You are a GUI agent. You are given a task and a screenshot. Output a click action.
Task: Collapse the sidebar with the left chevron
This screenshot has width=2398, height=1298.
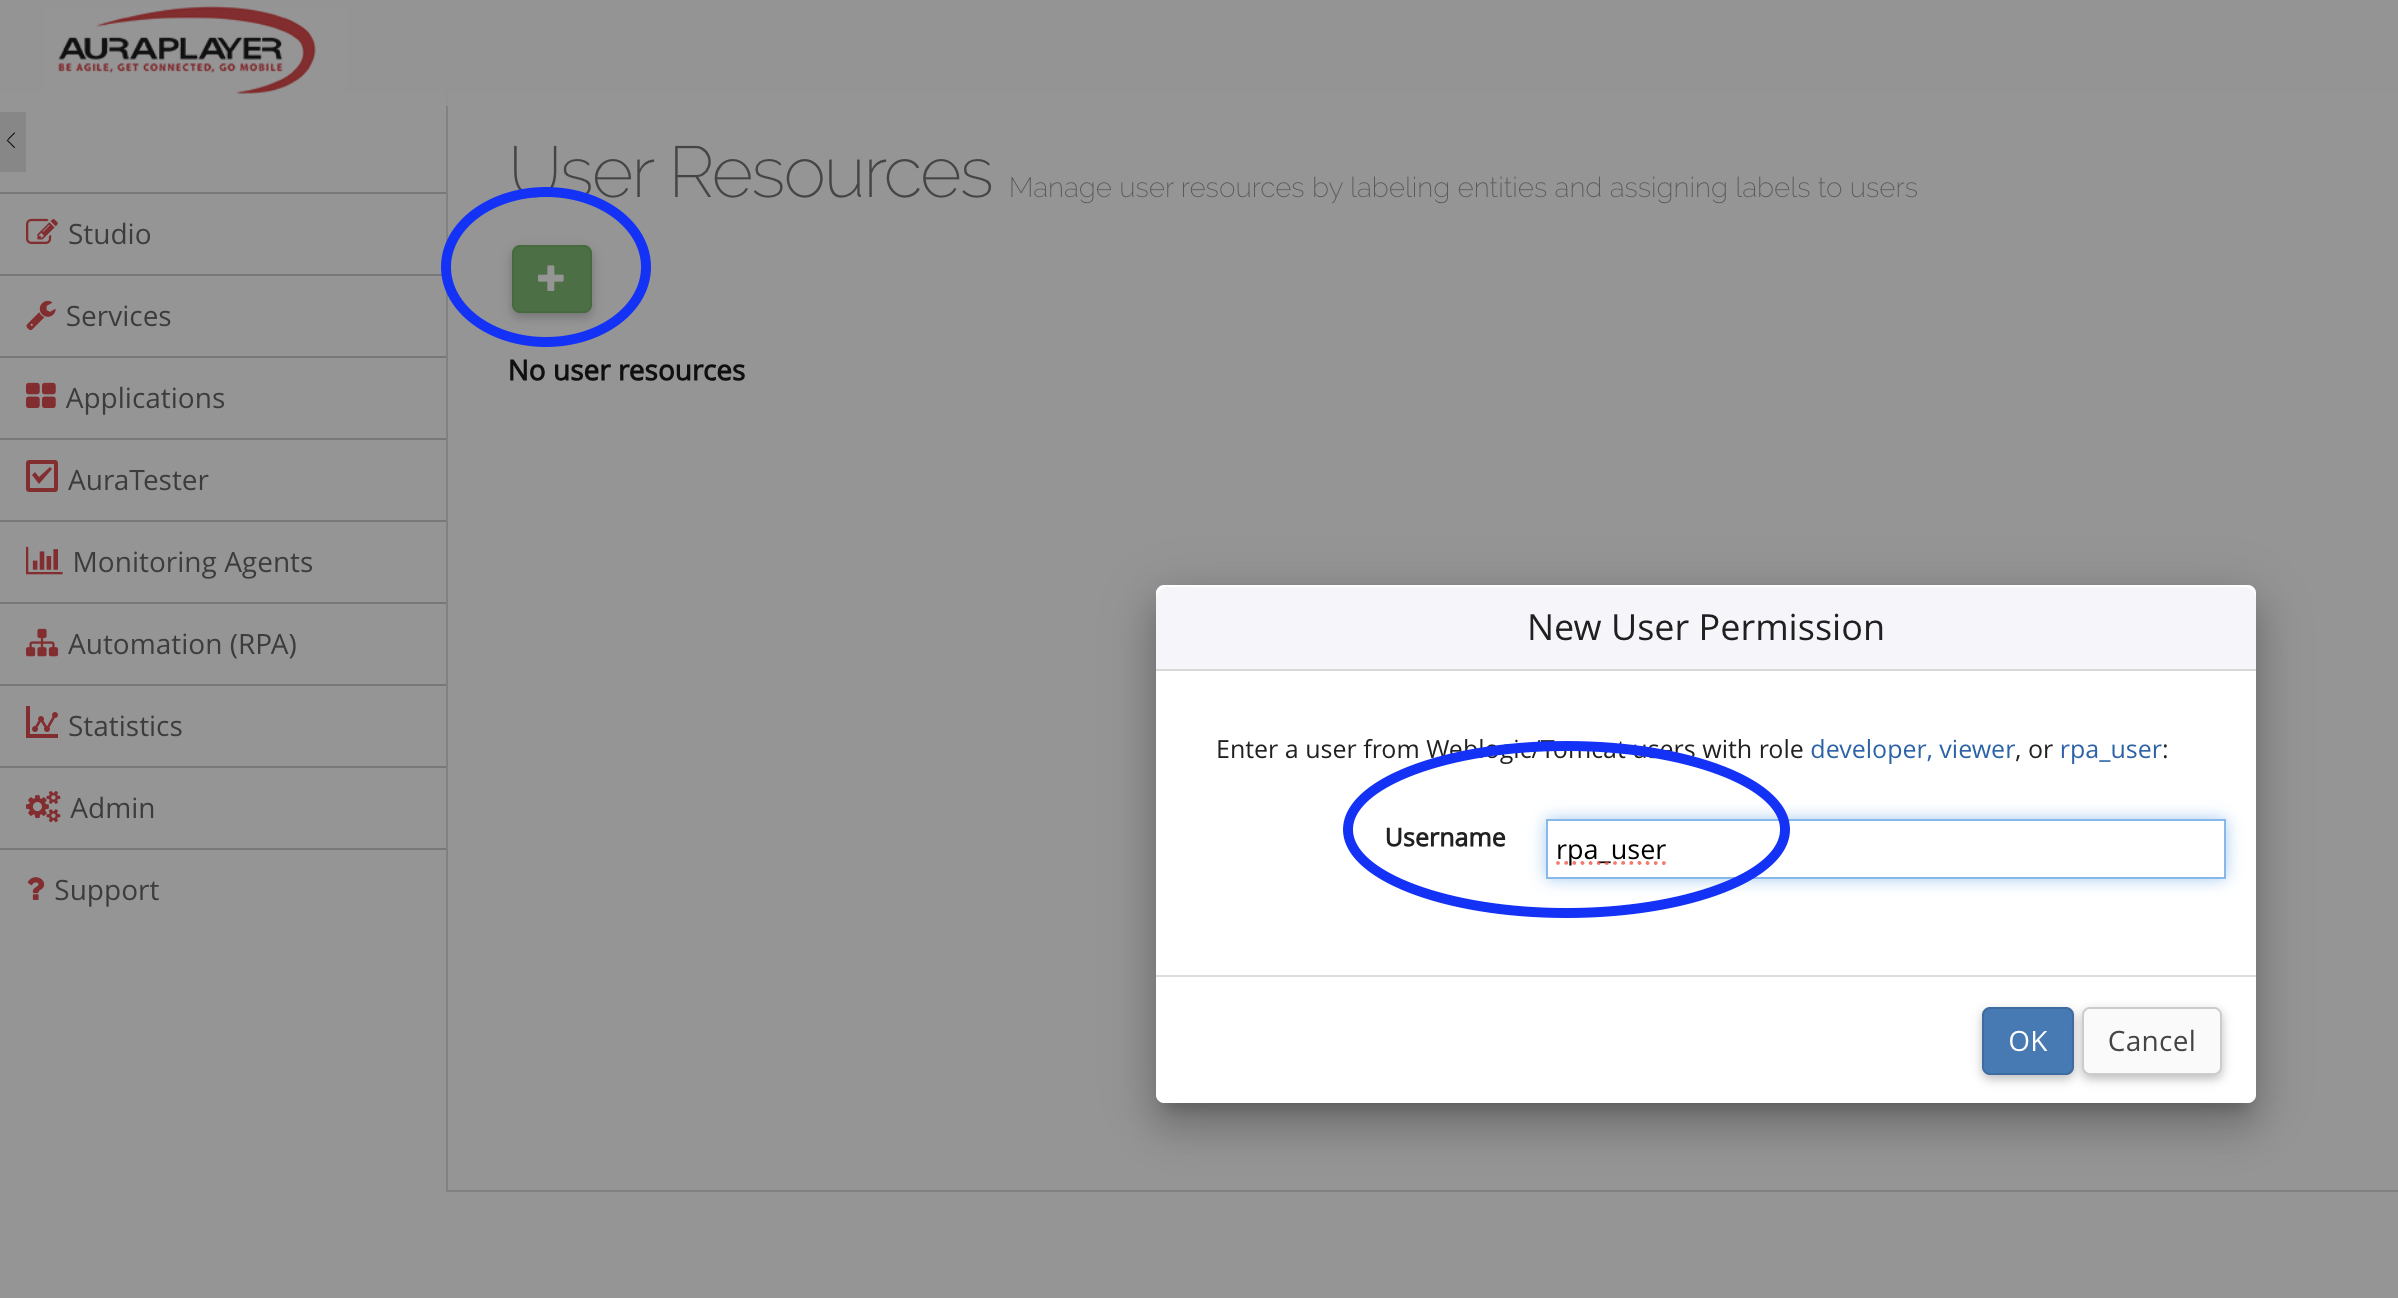click(x=12, y=141)
